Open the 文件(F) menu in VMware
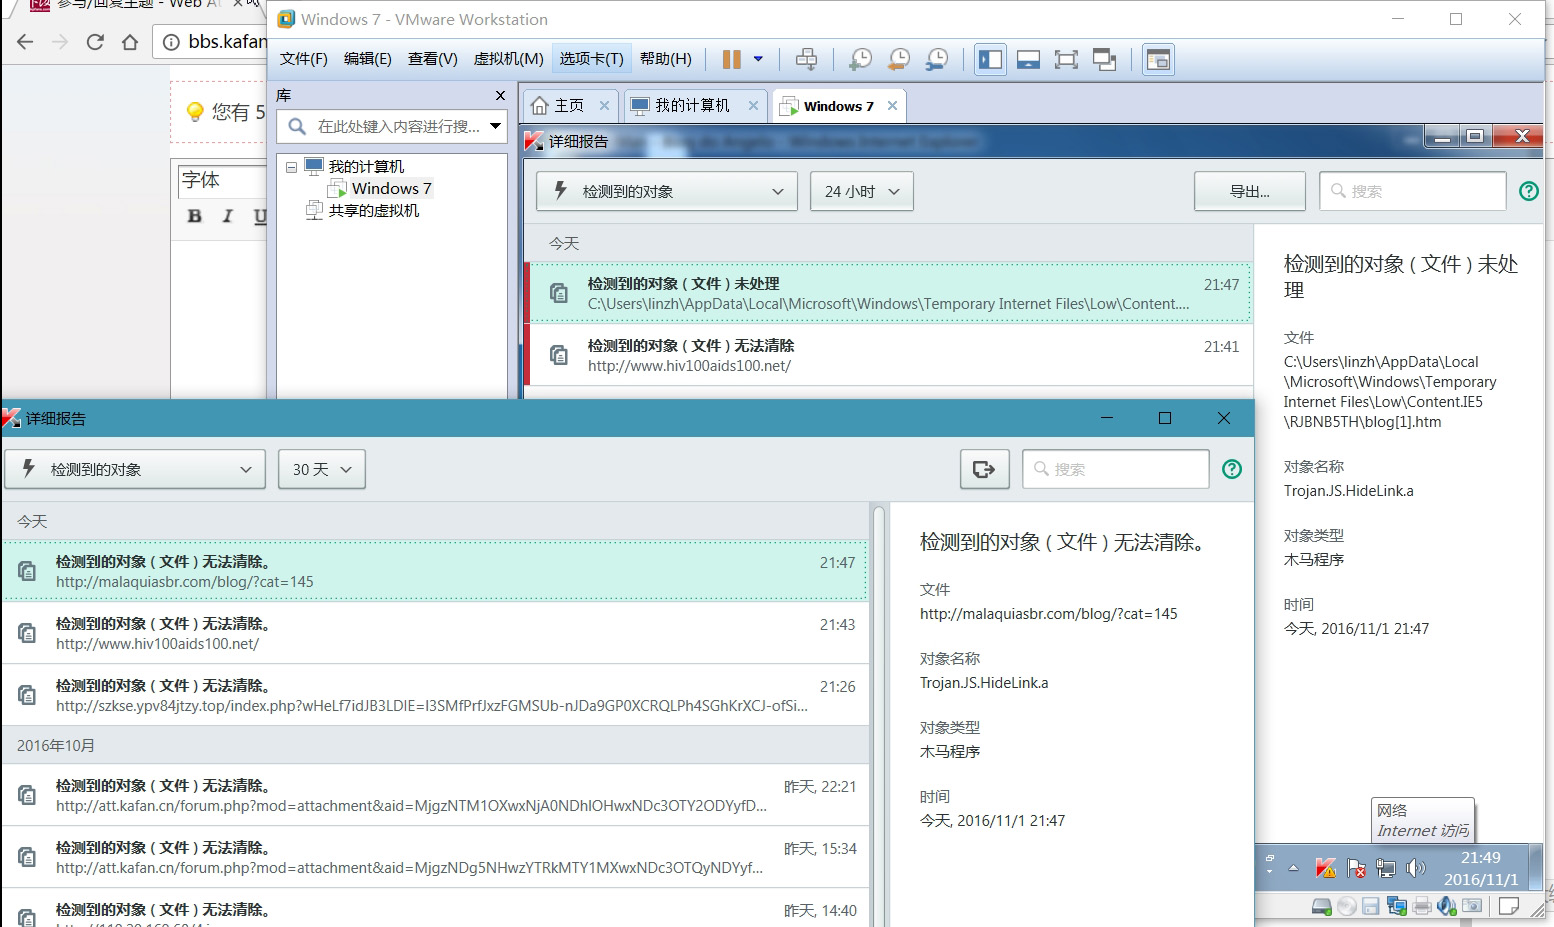Image resolution: width=1554 pixels, height=927 pixels. point(303,59)
